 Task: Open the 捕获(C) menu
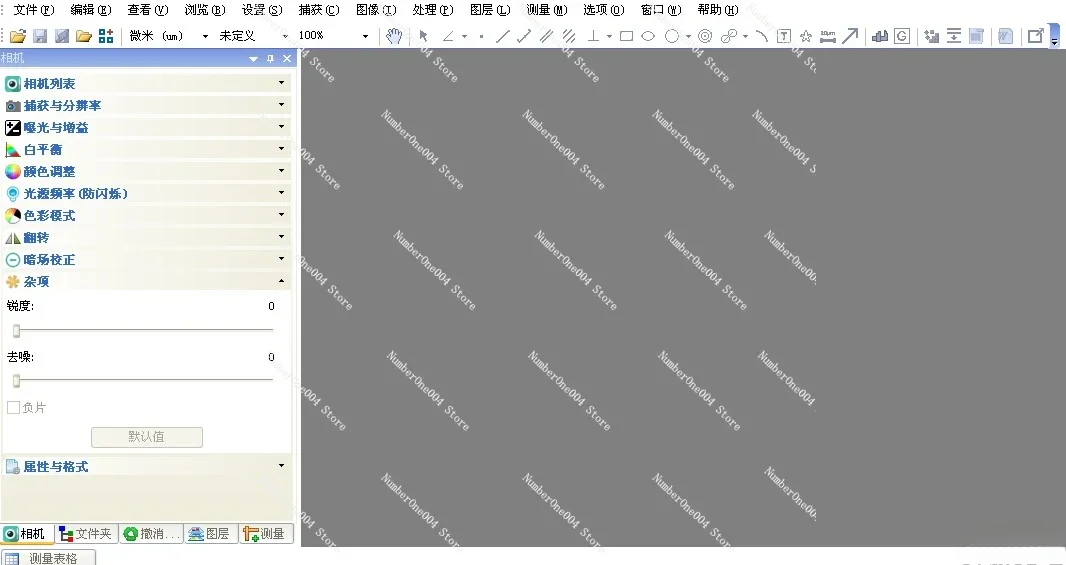pyautogui.click(x=319, y=10)
